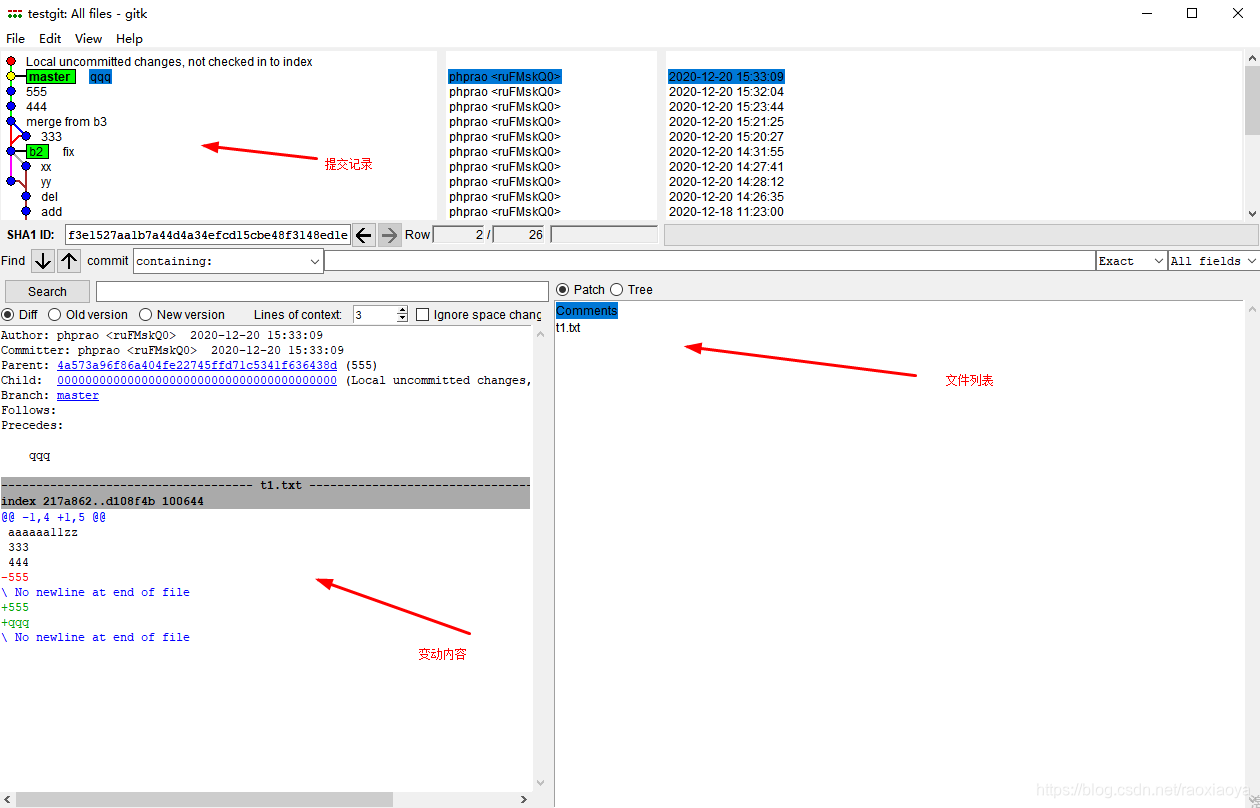The width and height of the screenshot is (1260, 808).
Task: Select the 'add' commit row
Action: tap(51, 212)
